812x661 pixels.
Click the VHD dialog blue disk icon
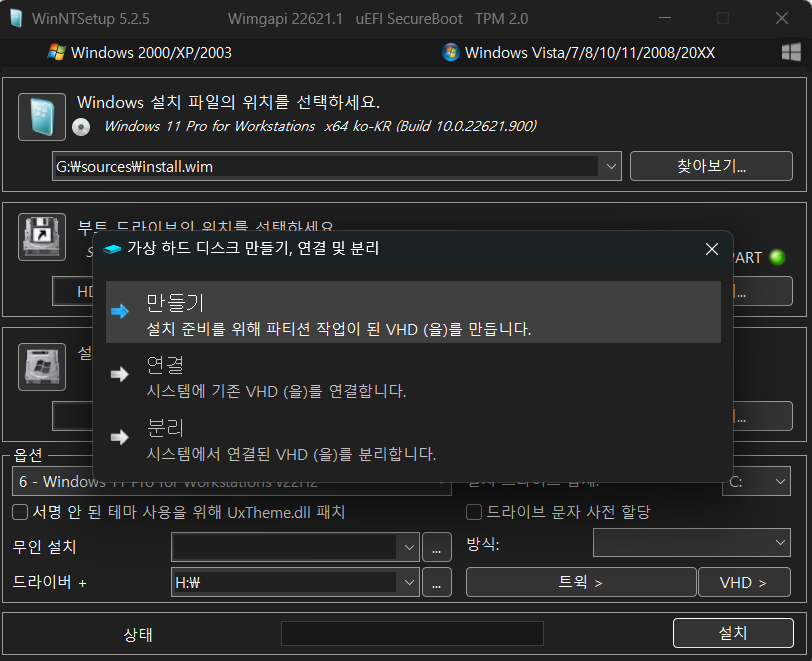pyautogui.click(x=112, y=250)
